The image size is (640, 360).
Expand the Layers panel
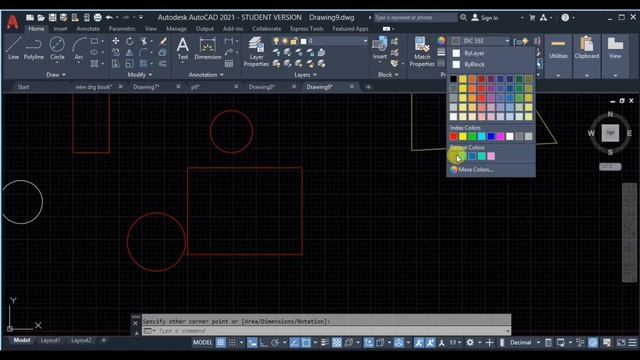point(305,75)
